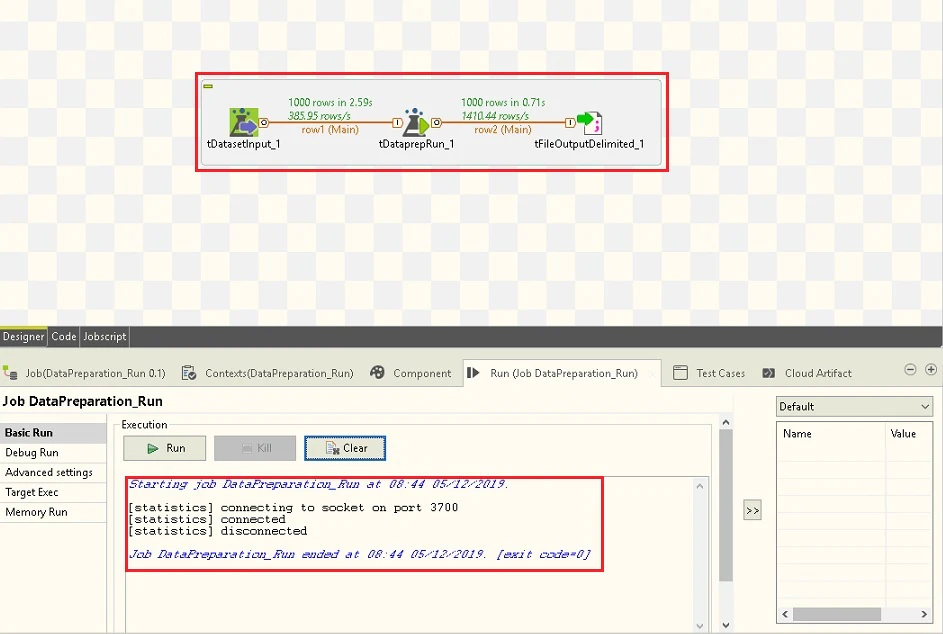The width and height of the screenshot is (943, 634).
Task: Select Target Exec in the side list
Action: point(53,492)
